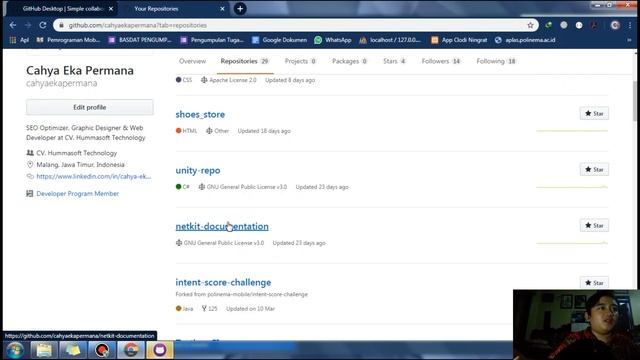Open GitHub Desktop from the taskbar
The height and width of the screenshot is (360, 640).
(160, 350)
